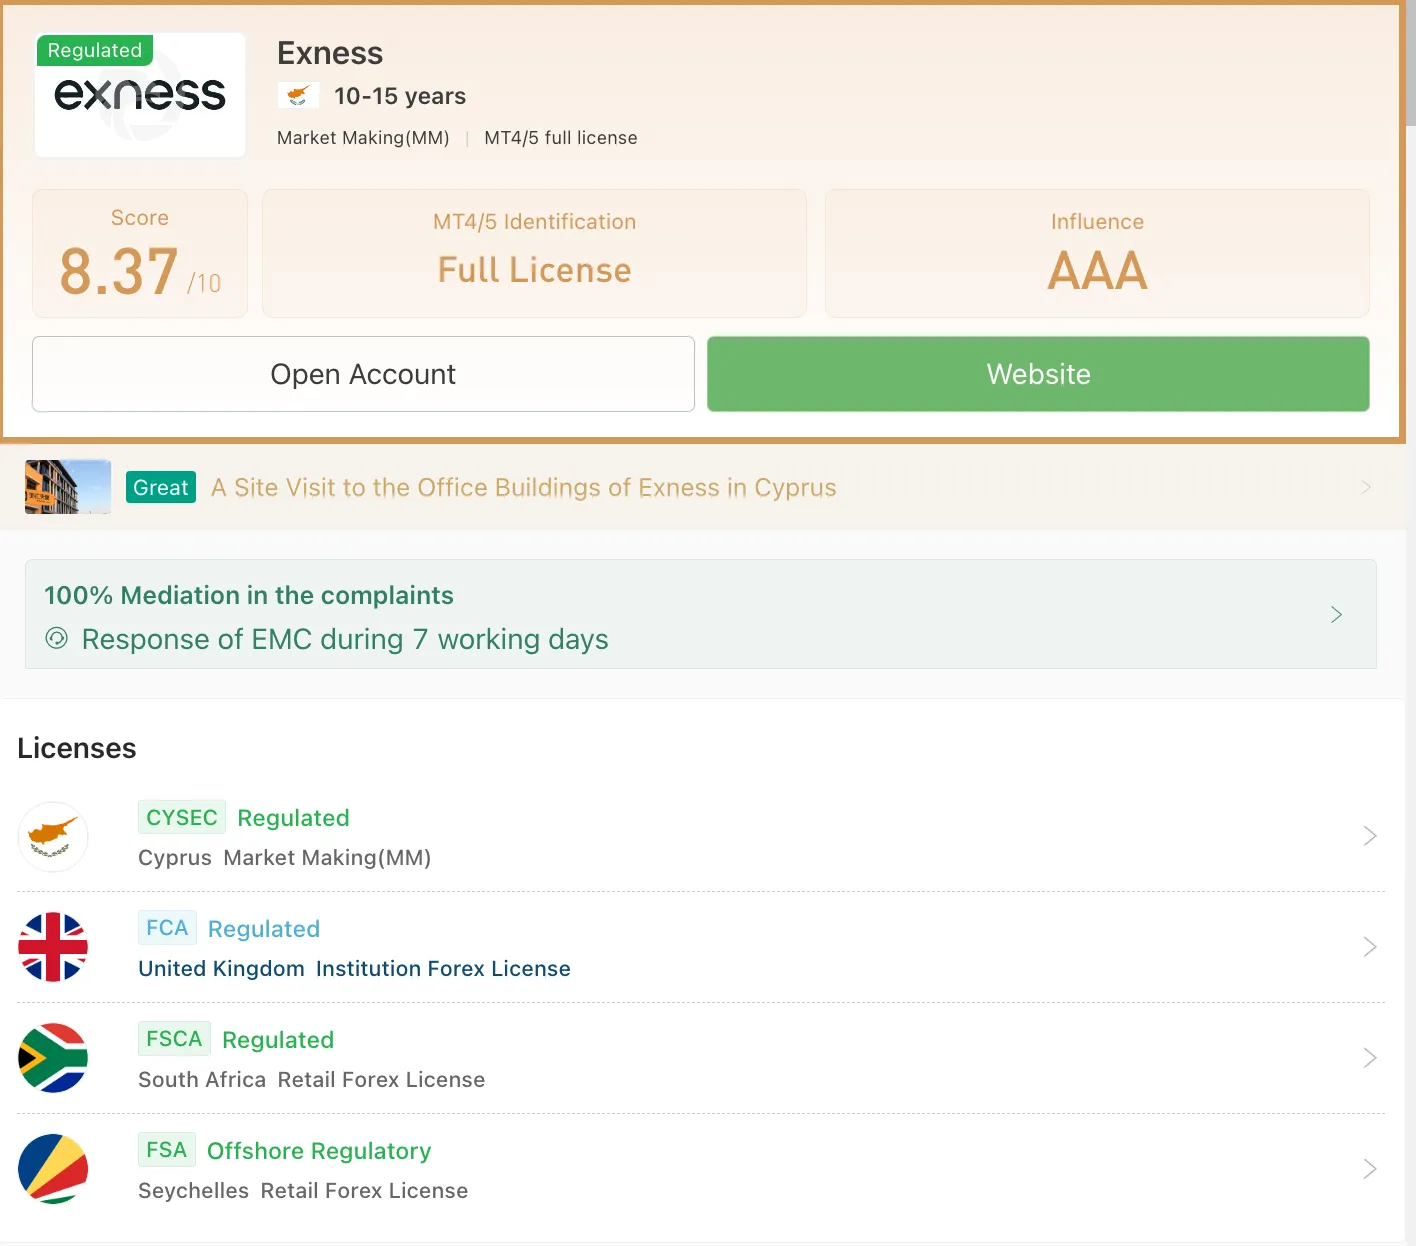Click 'Response of EMC during 7 working days'
The height and width of the screenshot is (1246, 1416).
[345, 639]
